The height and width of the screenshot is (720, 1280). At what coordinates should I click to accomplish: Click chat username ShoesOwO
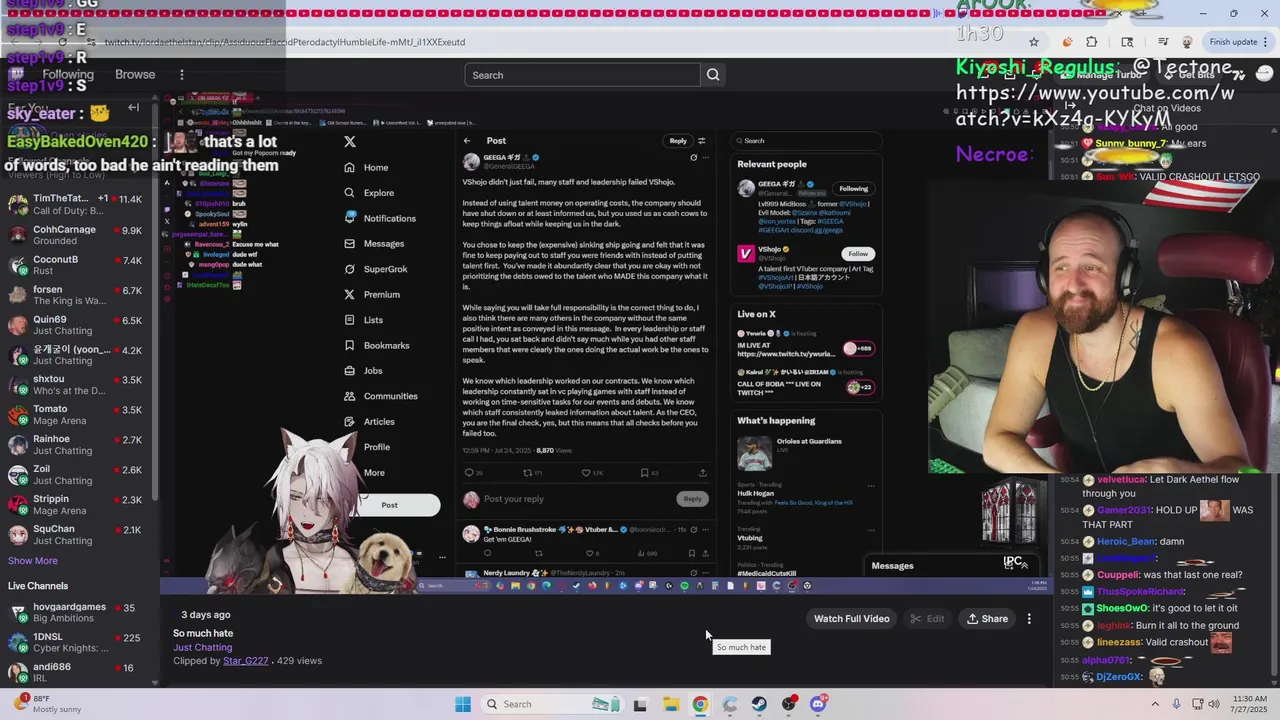[x=1121, y=608]
